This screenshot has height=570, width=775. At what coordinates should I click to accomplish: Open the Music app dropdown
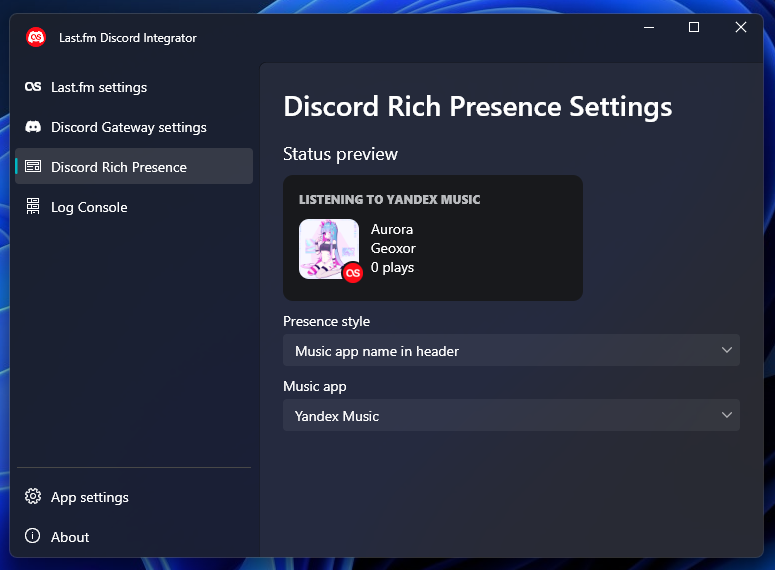511,415
